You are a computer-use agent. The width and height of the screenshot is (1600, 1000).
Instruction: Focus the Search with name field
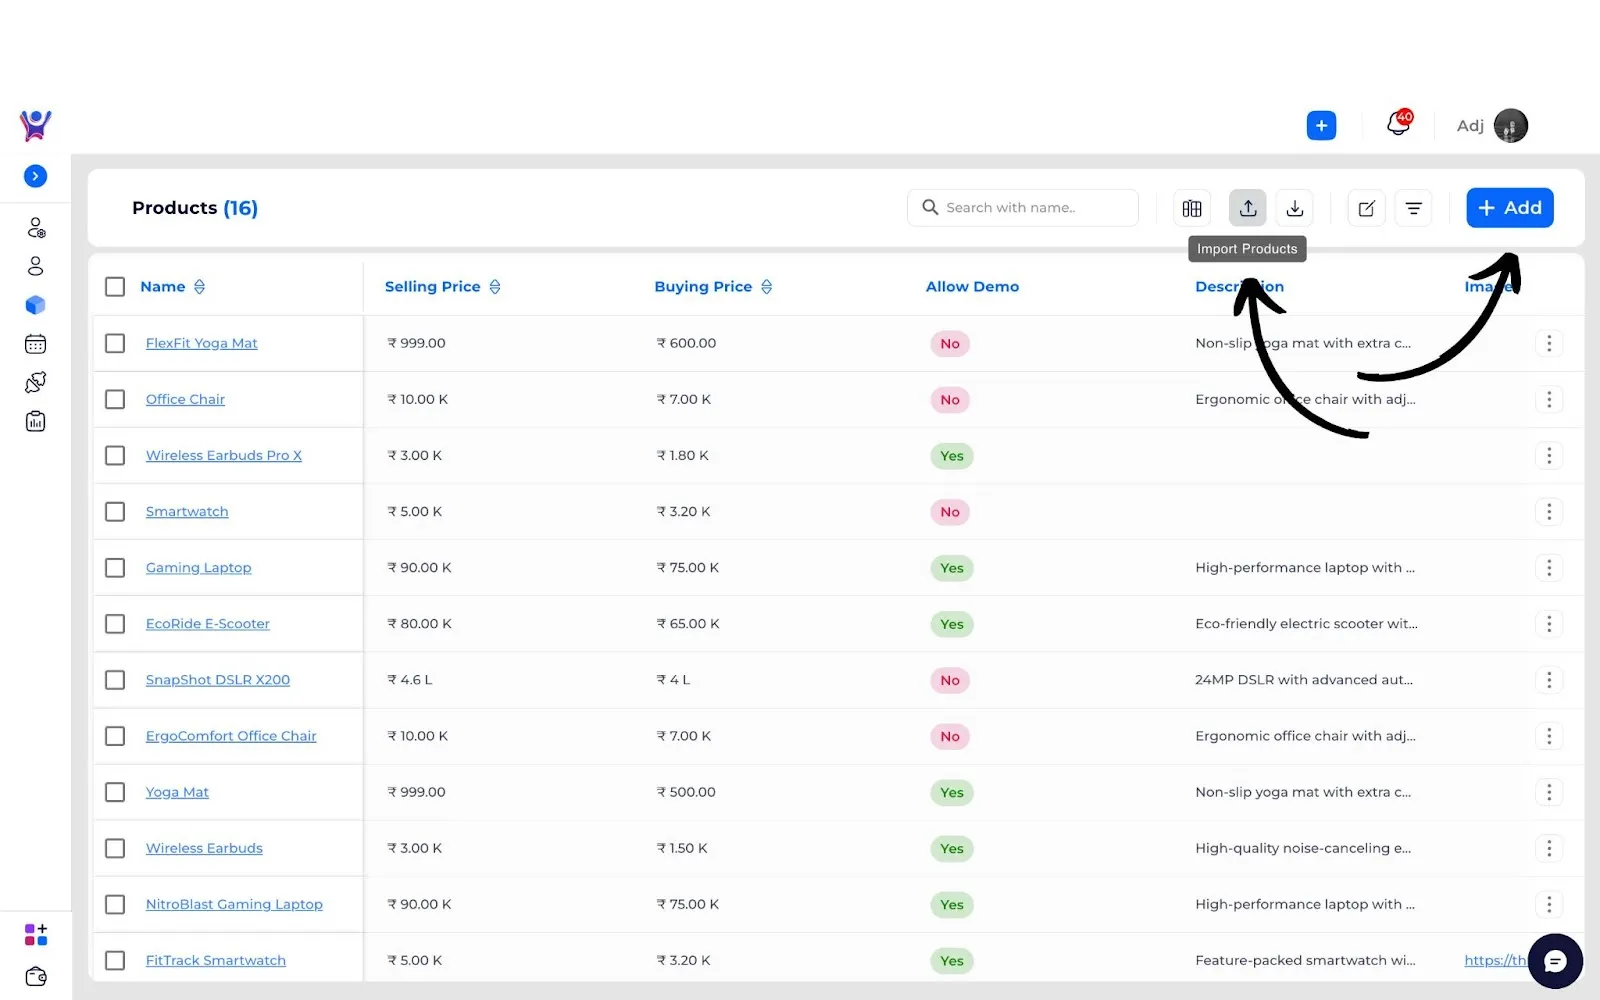click(x=1023, y=208)
